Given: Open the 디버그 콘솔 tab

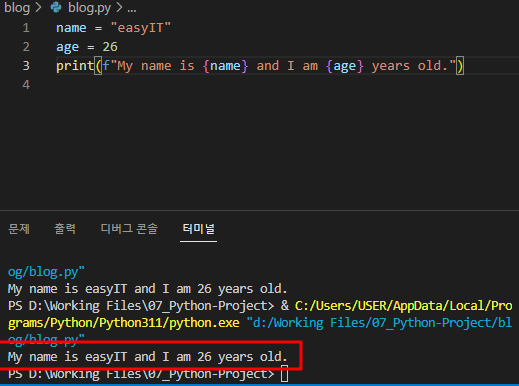Looking at the screenshot, I should point(129,229).
